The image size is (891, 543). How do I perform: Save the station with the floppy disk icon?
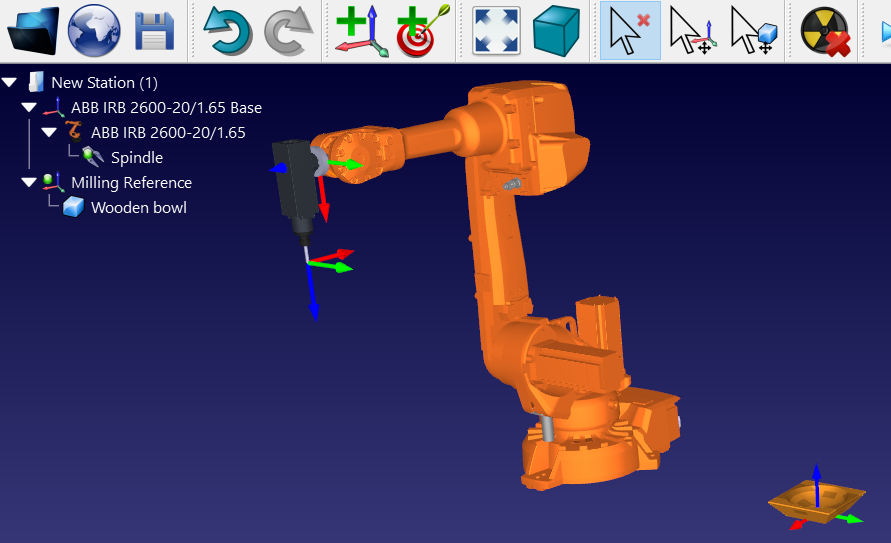tap(155, 31)
